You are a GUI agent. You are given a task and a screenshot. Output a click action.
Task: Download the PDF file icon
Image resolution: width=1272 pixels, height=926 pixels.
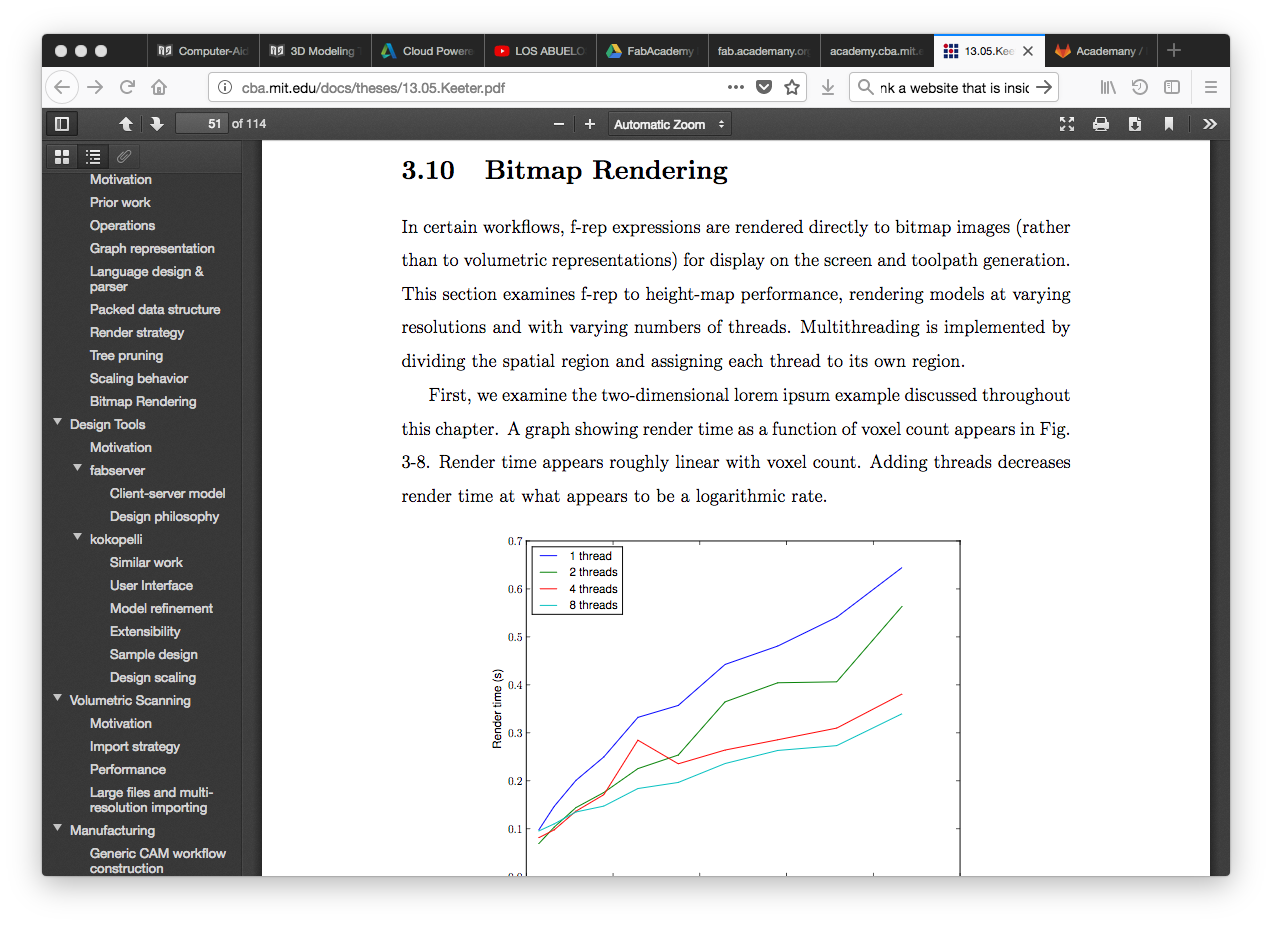1135,124
